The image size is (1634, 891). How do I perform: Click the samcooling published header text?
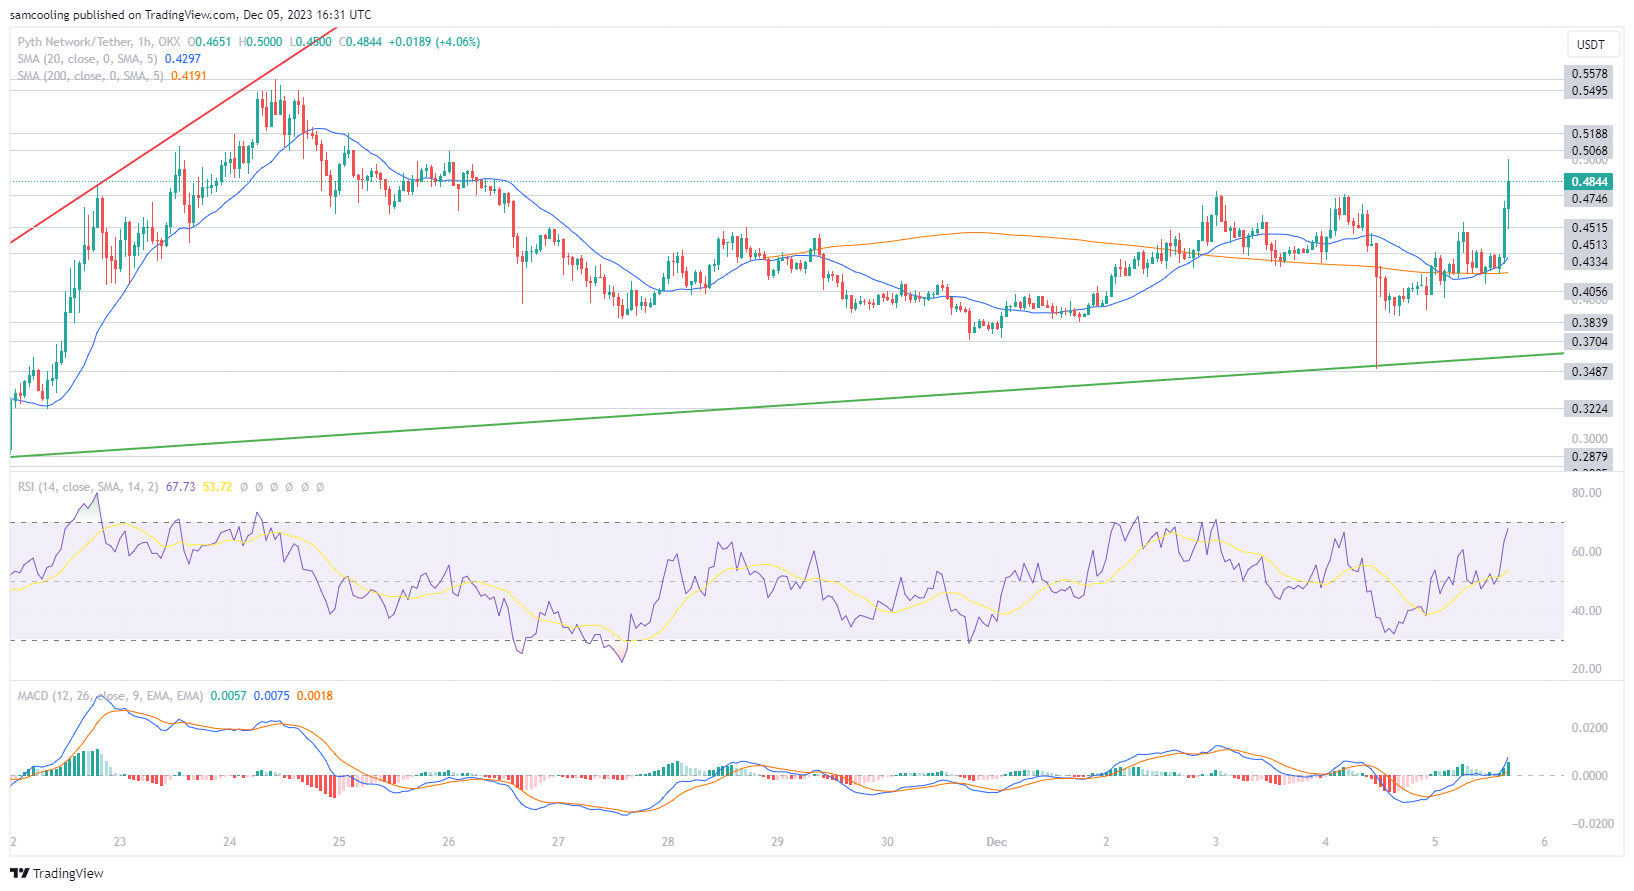click(x=190, y=15)
